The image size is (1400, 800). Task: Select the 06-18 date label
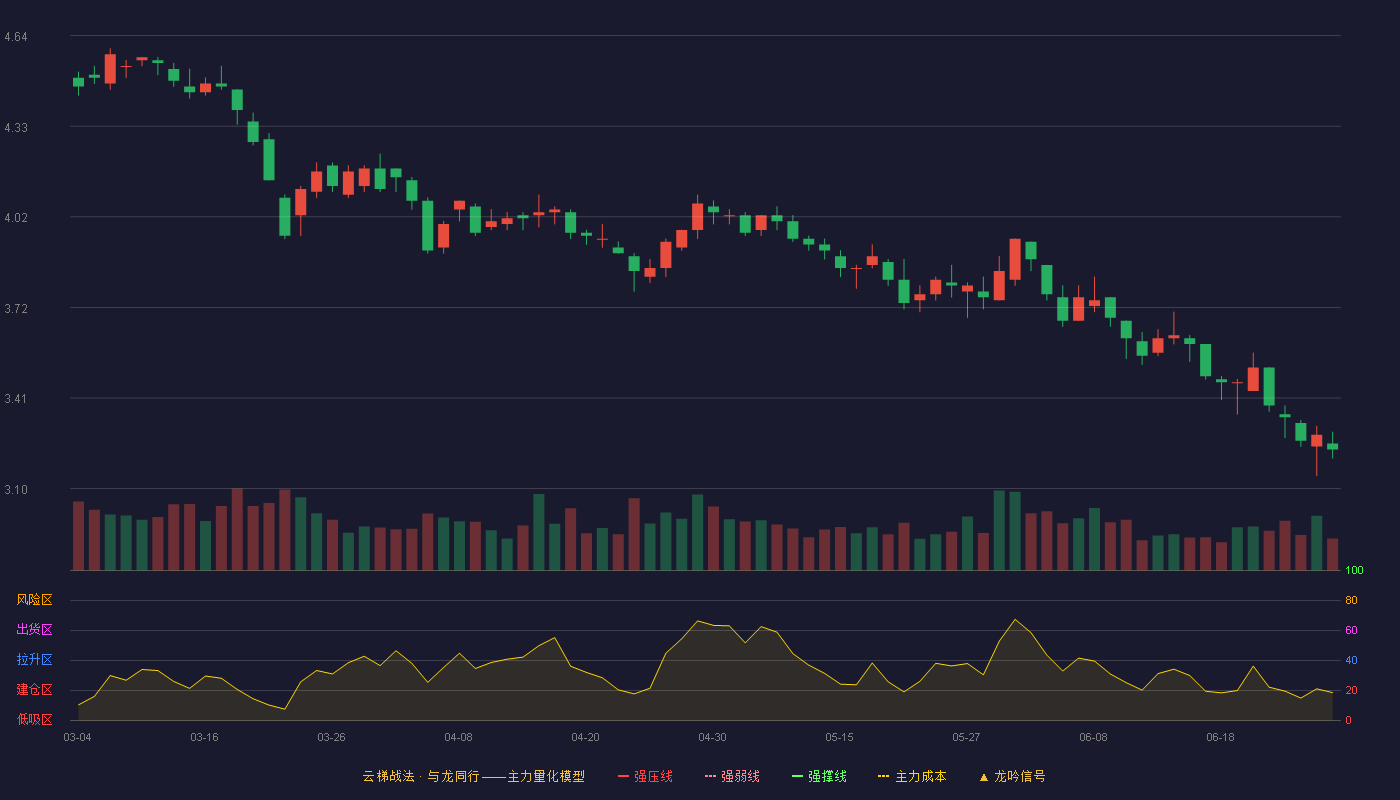[1220, 737]
